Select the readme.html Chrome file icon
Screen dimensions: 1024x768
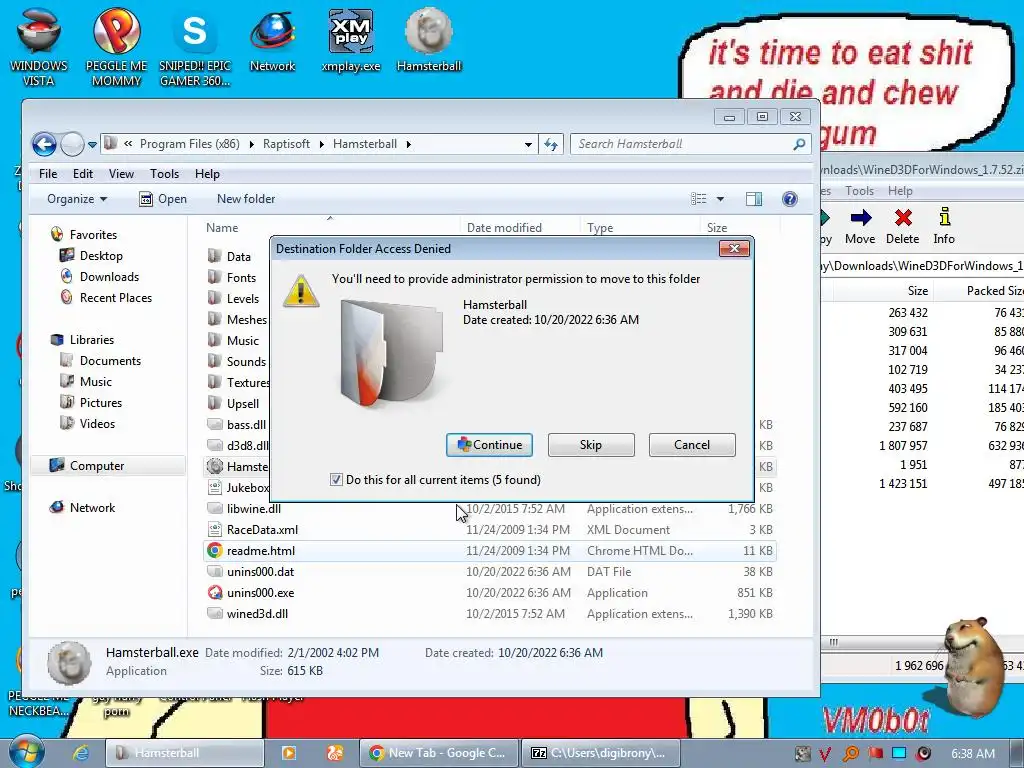214,551
